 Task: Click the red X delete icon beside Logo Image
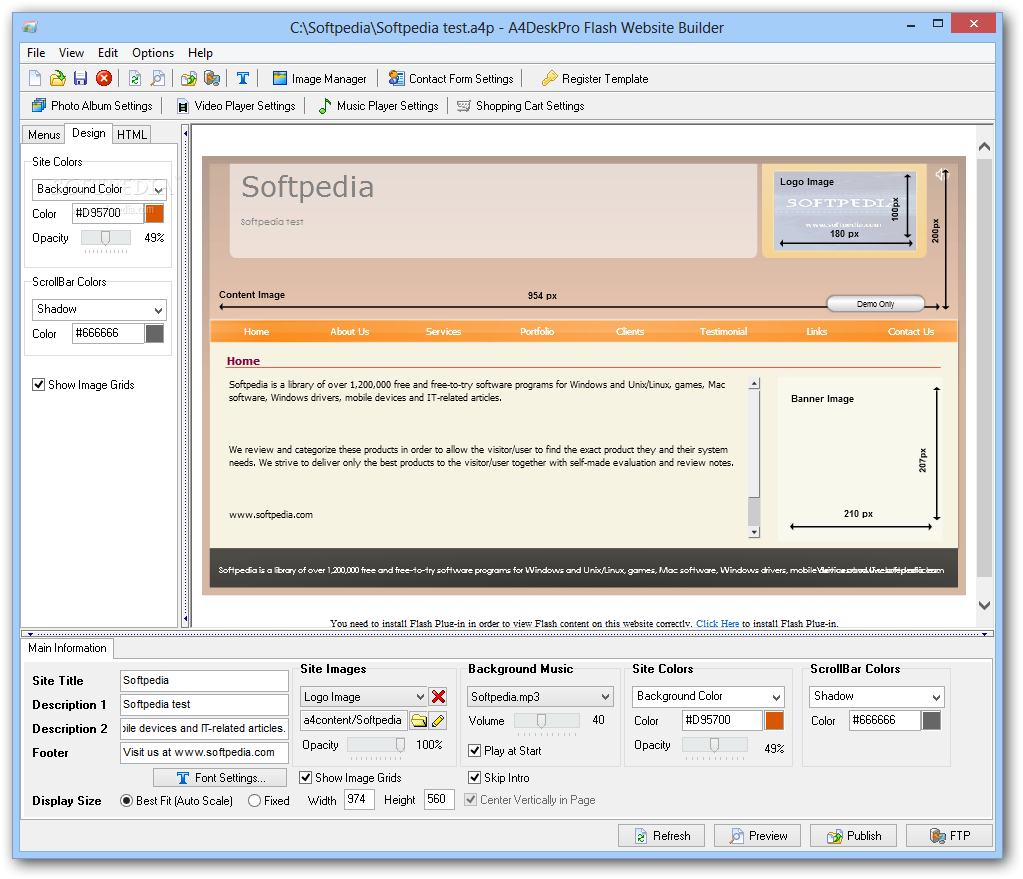pos(438,696)
